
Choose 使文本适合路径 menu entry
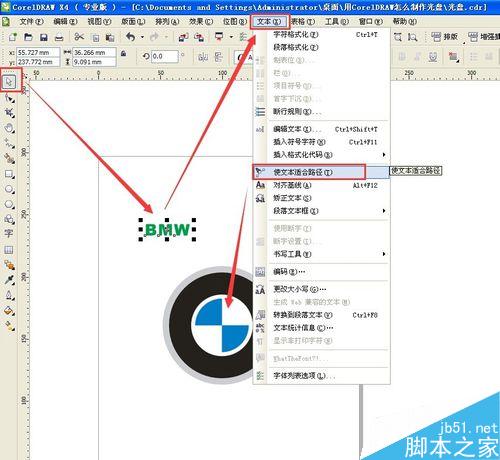(322, 172)
